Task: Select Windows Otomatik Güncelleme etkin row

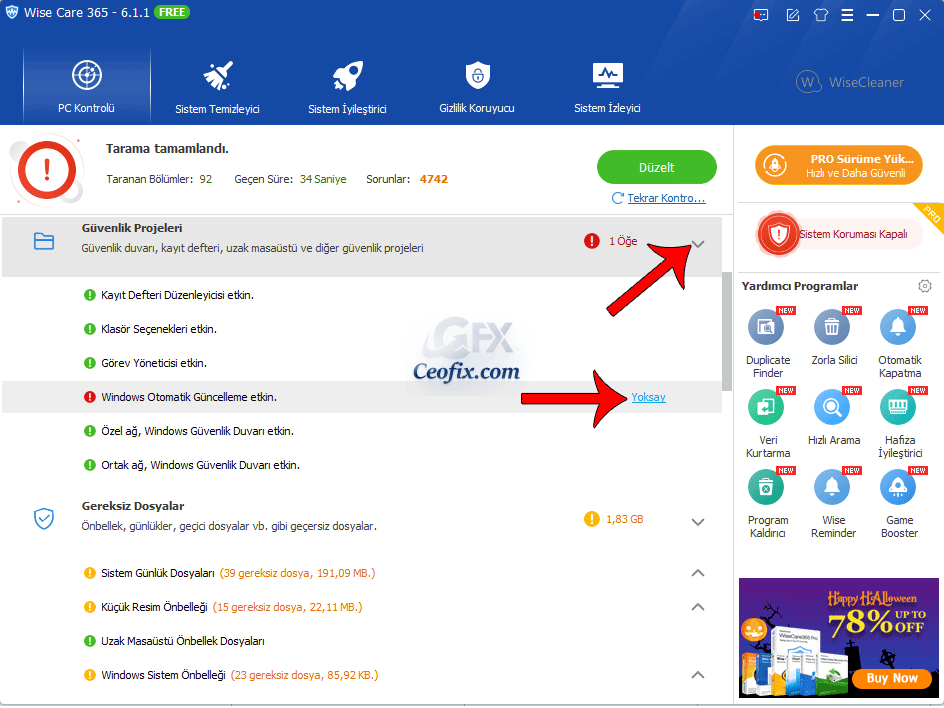Action: 362,397
